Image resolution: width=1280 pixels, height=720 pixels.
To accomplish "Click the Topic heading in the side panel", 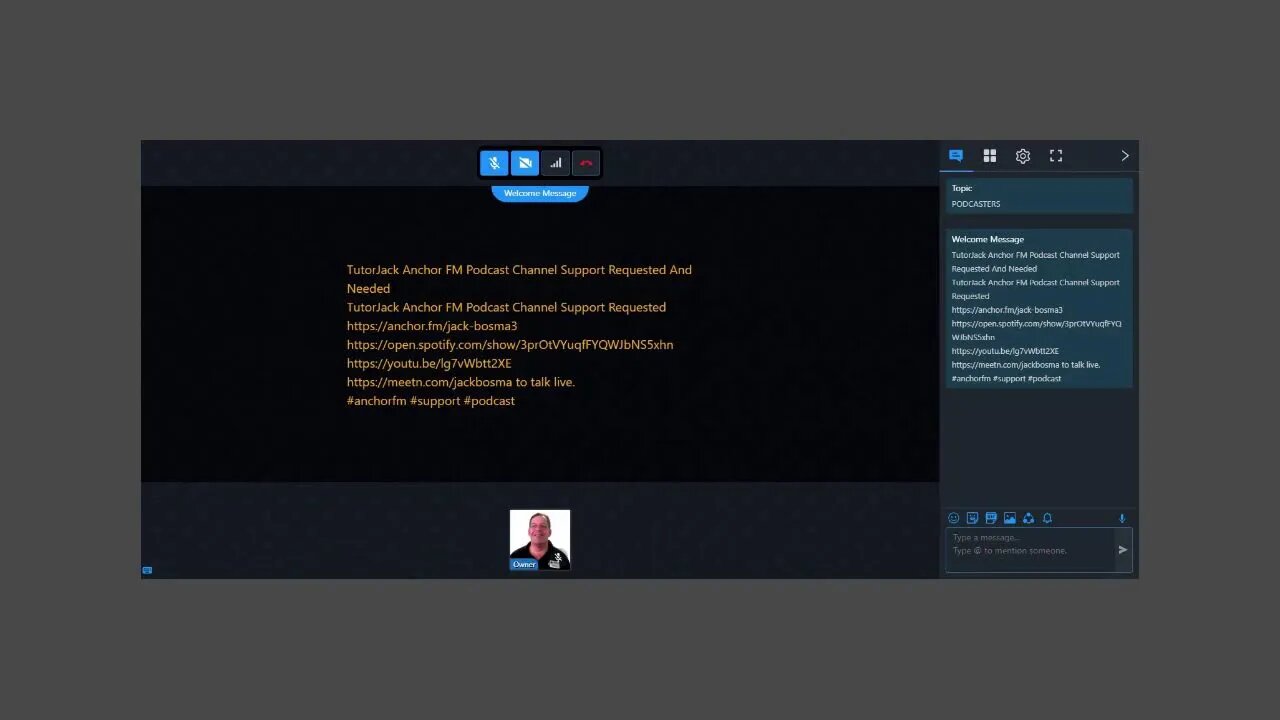I will click(x=962, y=188).
